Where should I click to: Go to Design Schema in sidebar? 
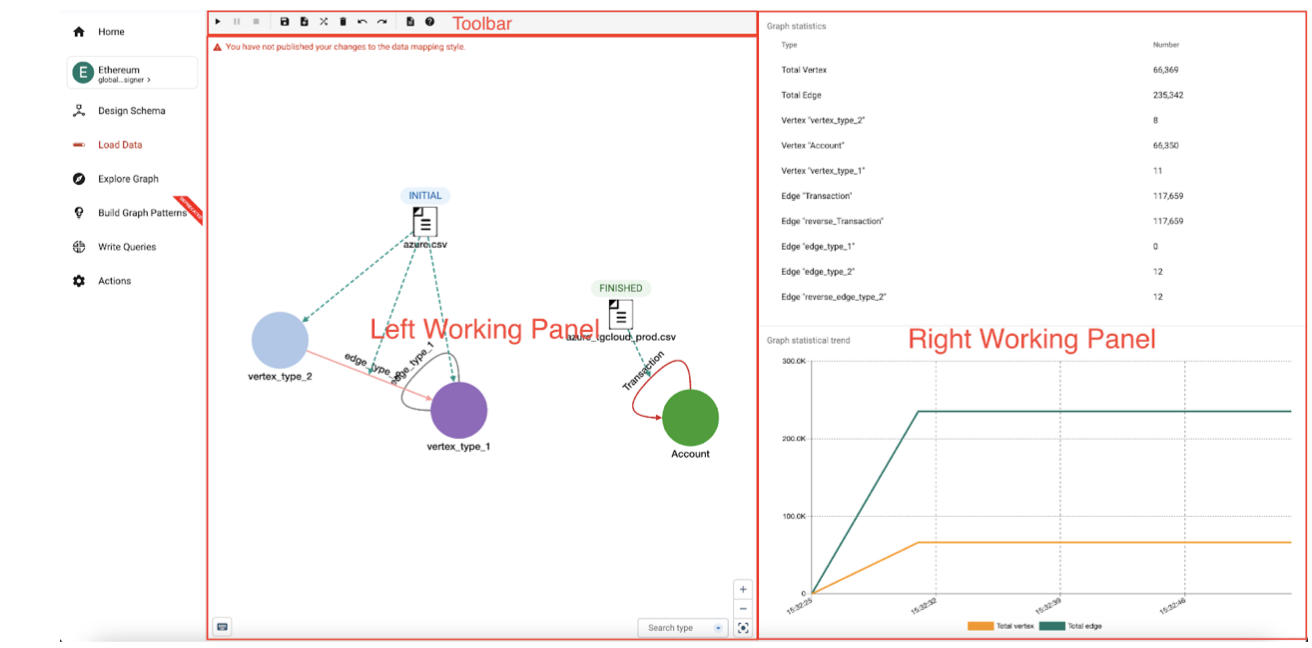131,111
